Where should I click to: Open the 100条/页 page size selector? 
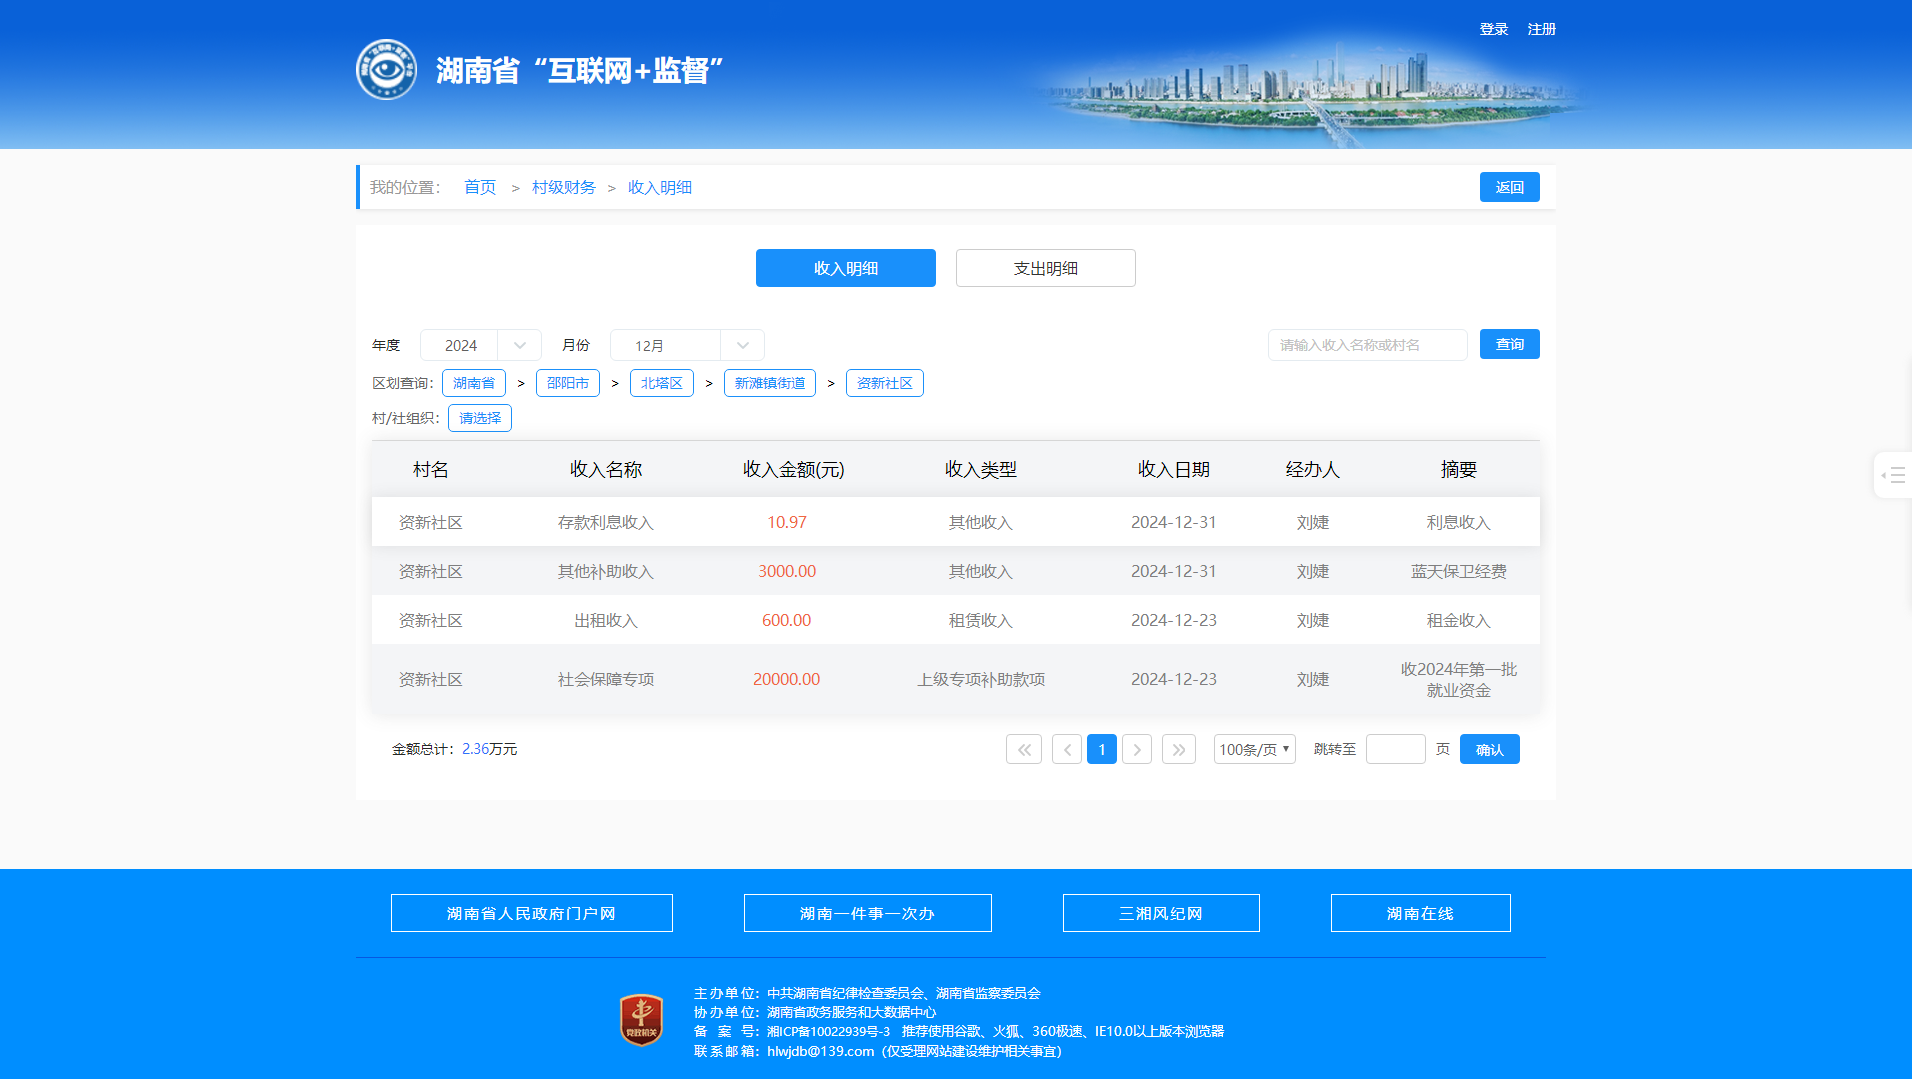(1254, 749)
